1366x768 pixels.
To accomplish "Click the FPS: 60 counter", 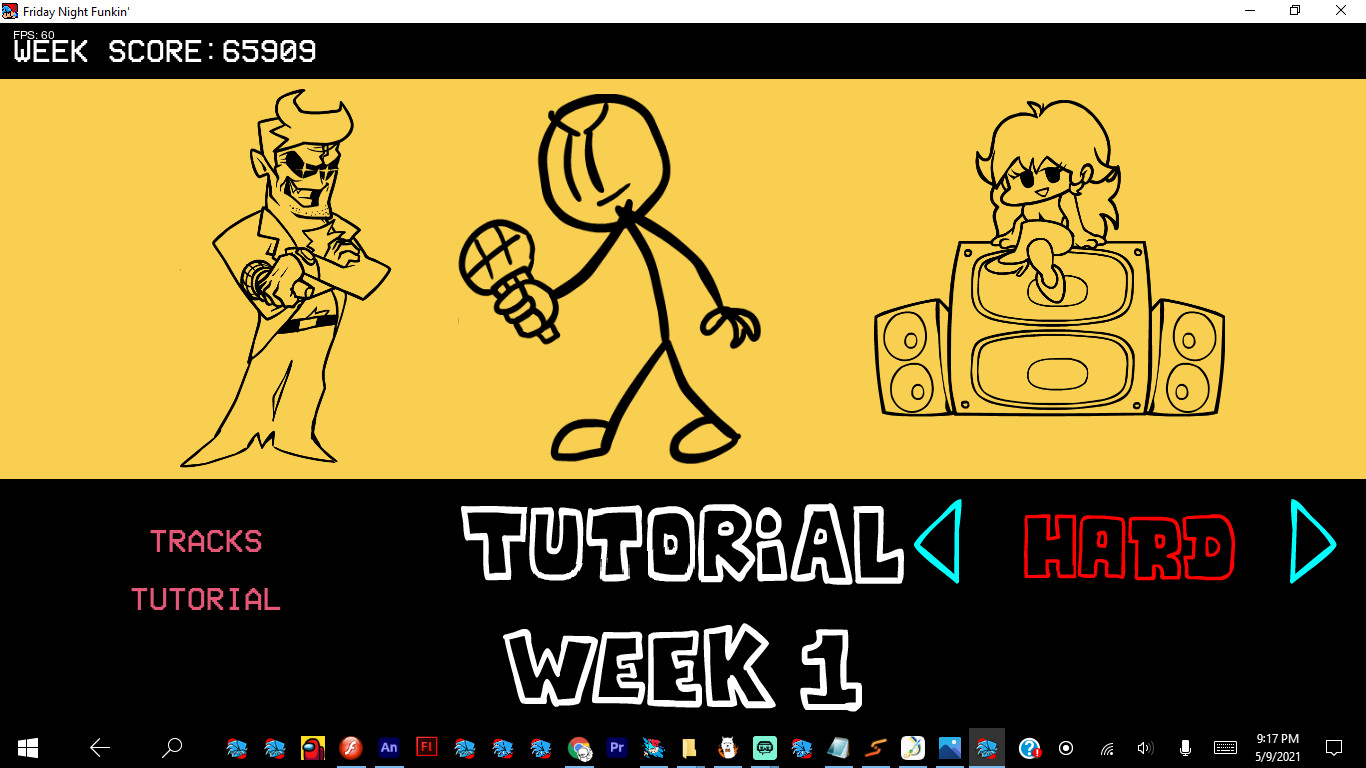I will tap(34, 35).
